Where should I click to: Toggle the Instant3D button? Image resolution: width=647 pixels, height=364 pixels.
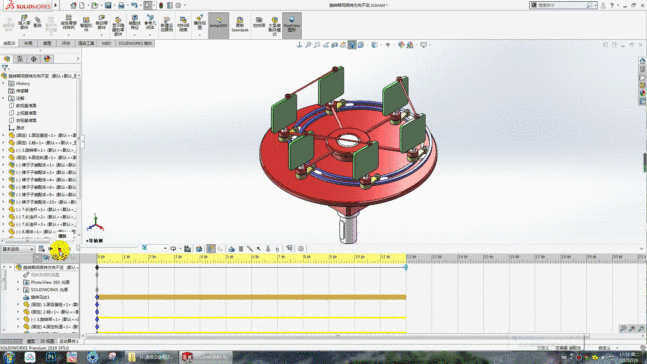[x=219, y=25]
